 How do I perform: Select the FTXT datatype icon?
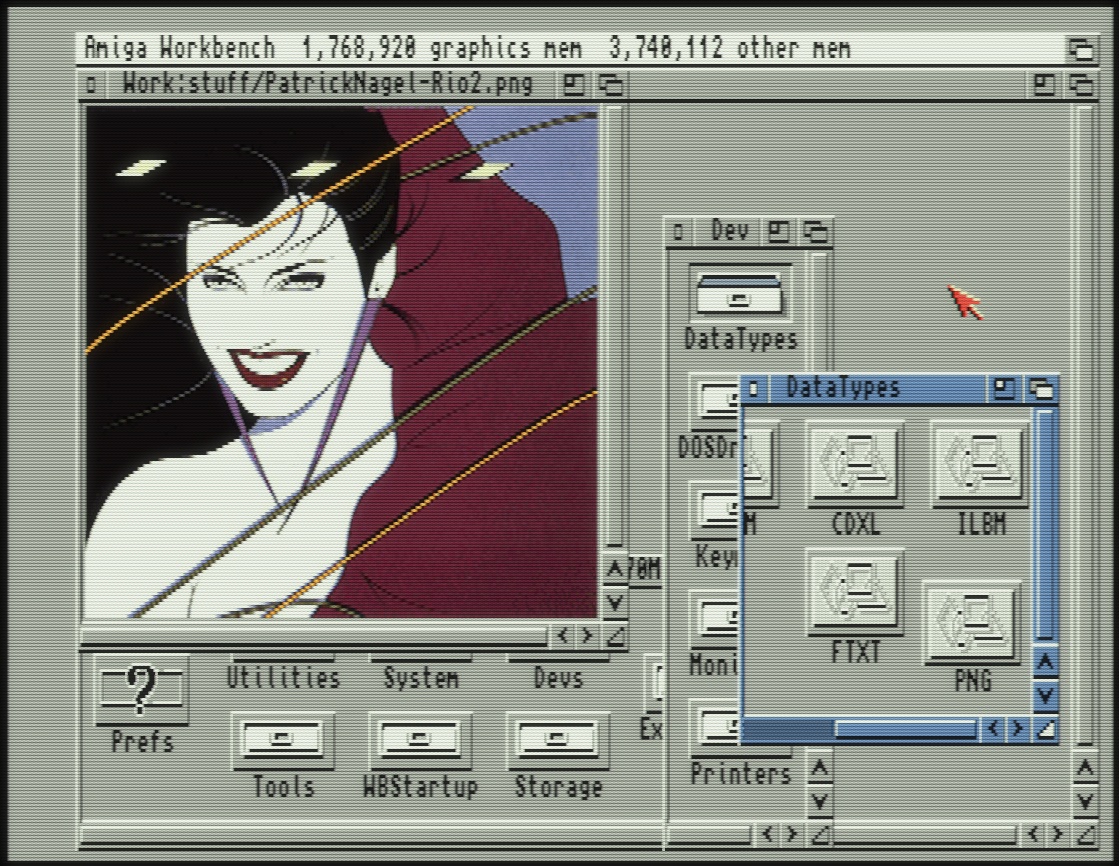tap(855, 592)
